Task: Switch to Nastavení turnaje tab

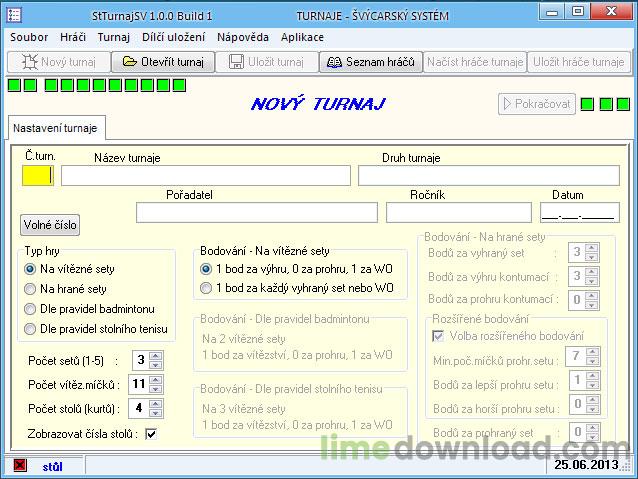Action: (55, 129)
